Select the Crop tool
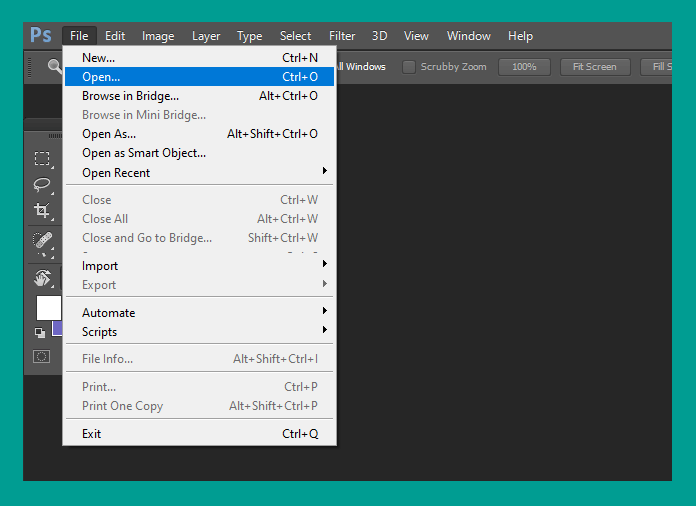Image resolution: width=696 pixels, height=506 pixels. click(42, 210)
